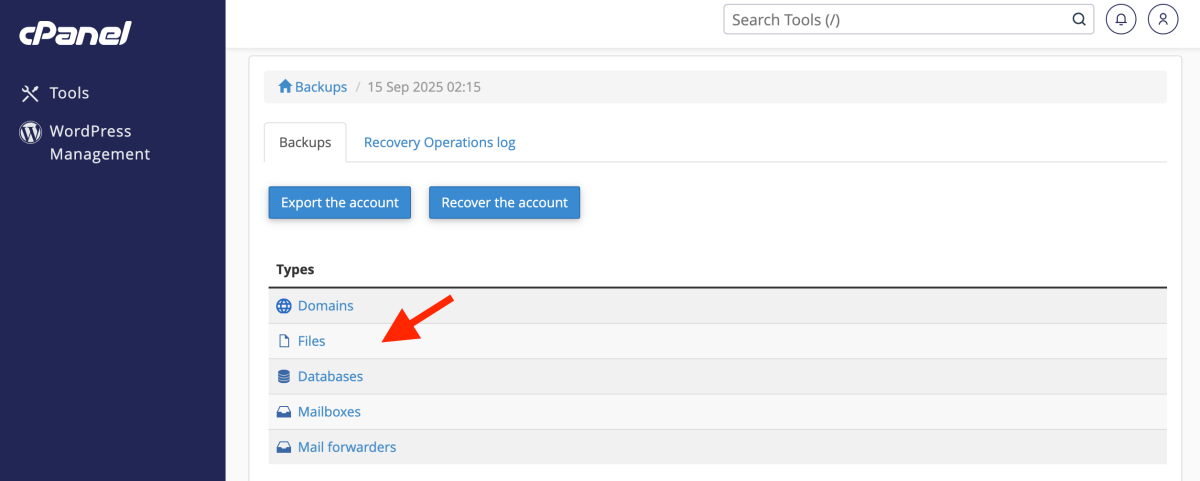Click the Tools wrench icon in sidebar
1200x481 pixels.
pos(30,93)
